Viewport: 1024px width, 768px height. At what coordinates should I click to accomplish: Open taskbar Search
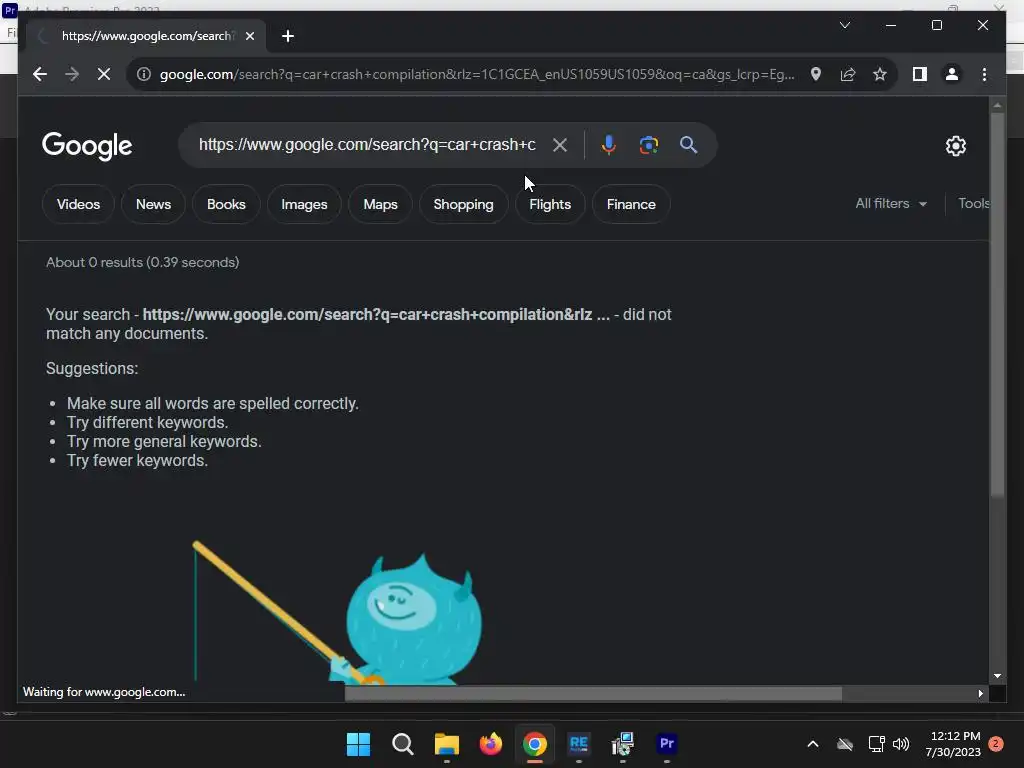point(402,744)
